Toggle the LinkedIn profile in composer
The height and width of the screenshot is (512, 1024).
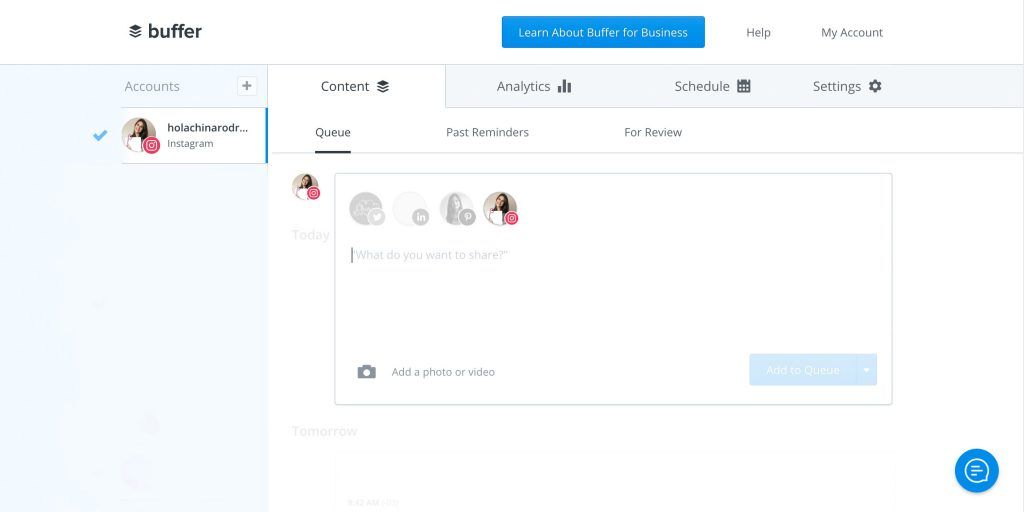tap(411, 209)
